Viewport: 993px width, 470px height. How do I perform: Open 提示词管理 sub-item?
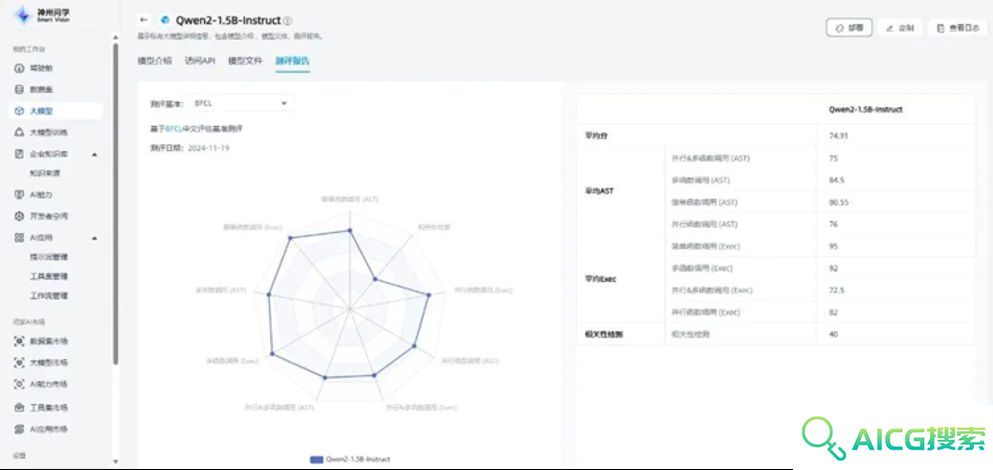49,257
